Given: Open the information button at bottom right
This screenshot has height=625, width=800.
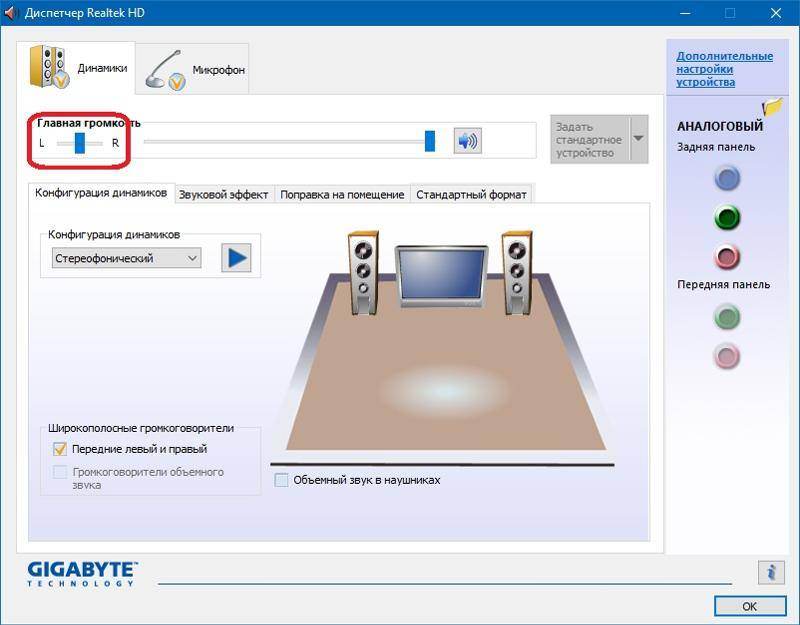Looking at the screenshot, I should [x=771, y=572].
